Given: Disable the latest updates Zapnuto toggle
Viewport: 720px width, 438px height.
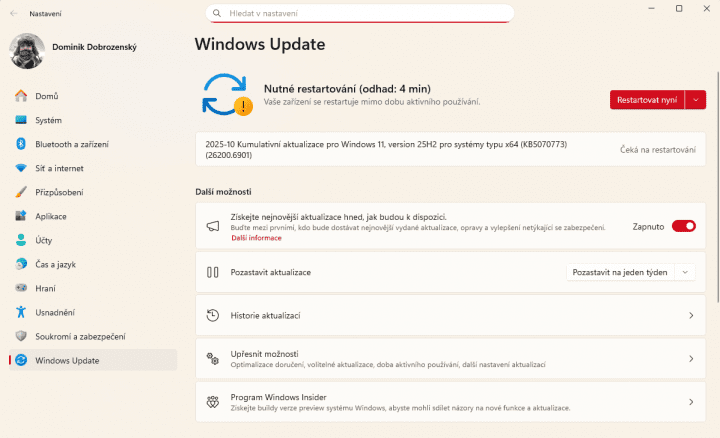Looking at the screenshot, I should (x=684, y=226).
